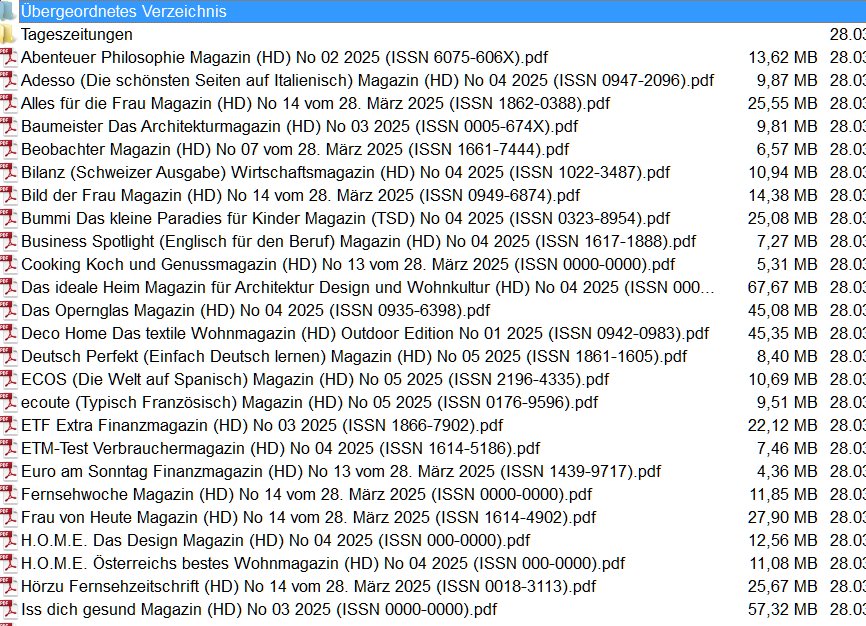Select ecoute Typisch Französisch file
The height and width of the screenshot is (626, 866).
coord(309,402)
